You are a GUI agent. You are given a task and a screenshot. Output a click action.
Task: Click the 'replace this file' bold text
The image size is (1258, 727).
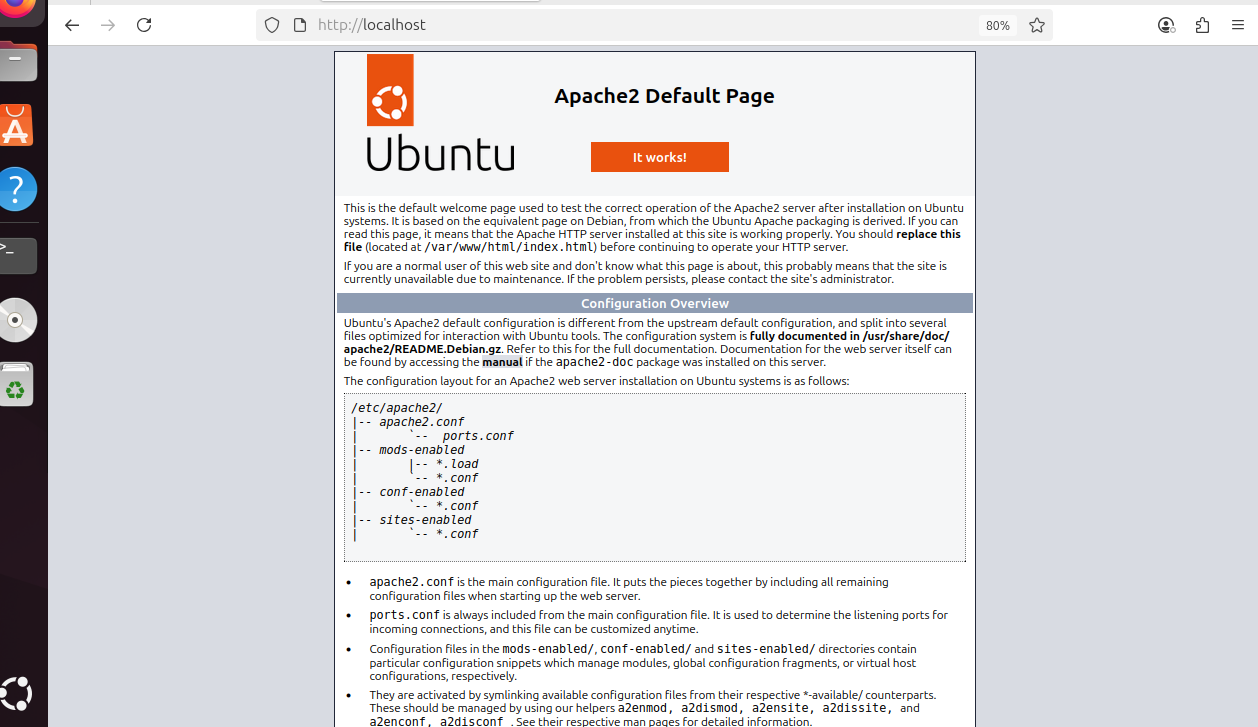click(651, 240)
